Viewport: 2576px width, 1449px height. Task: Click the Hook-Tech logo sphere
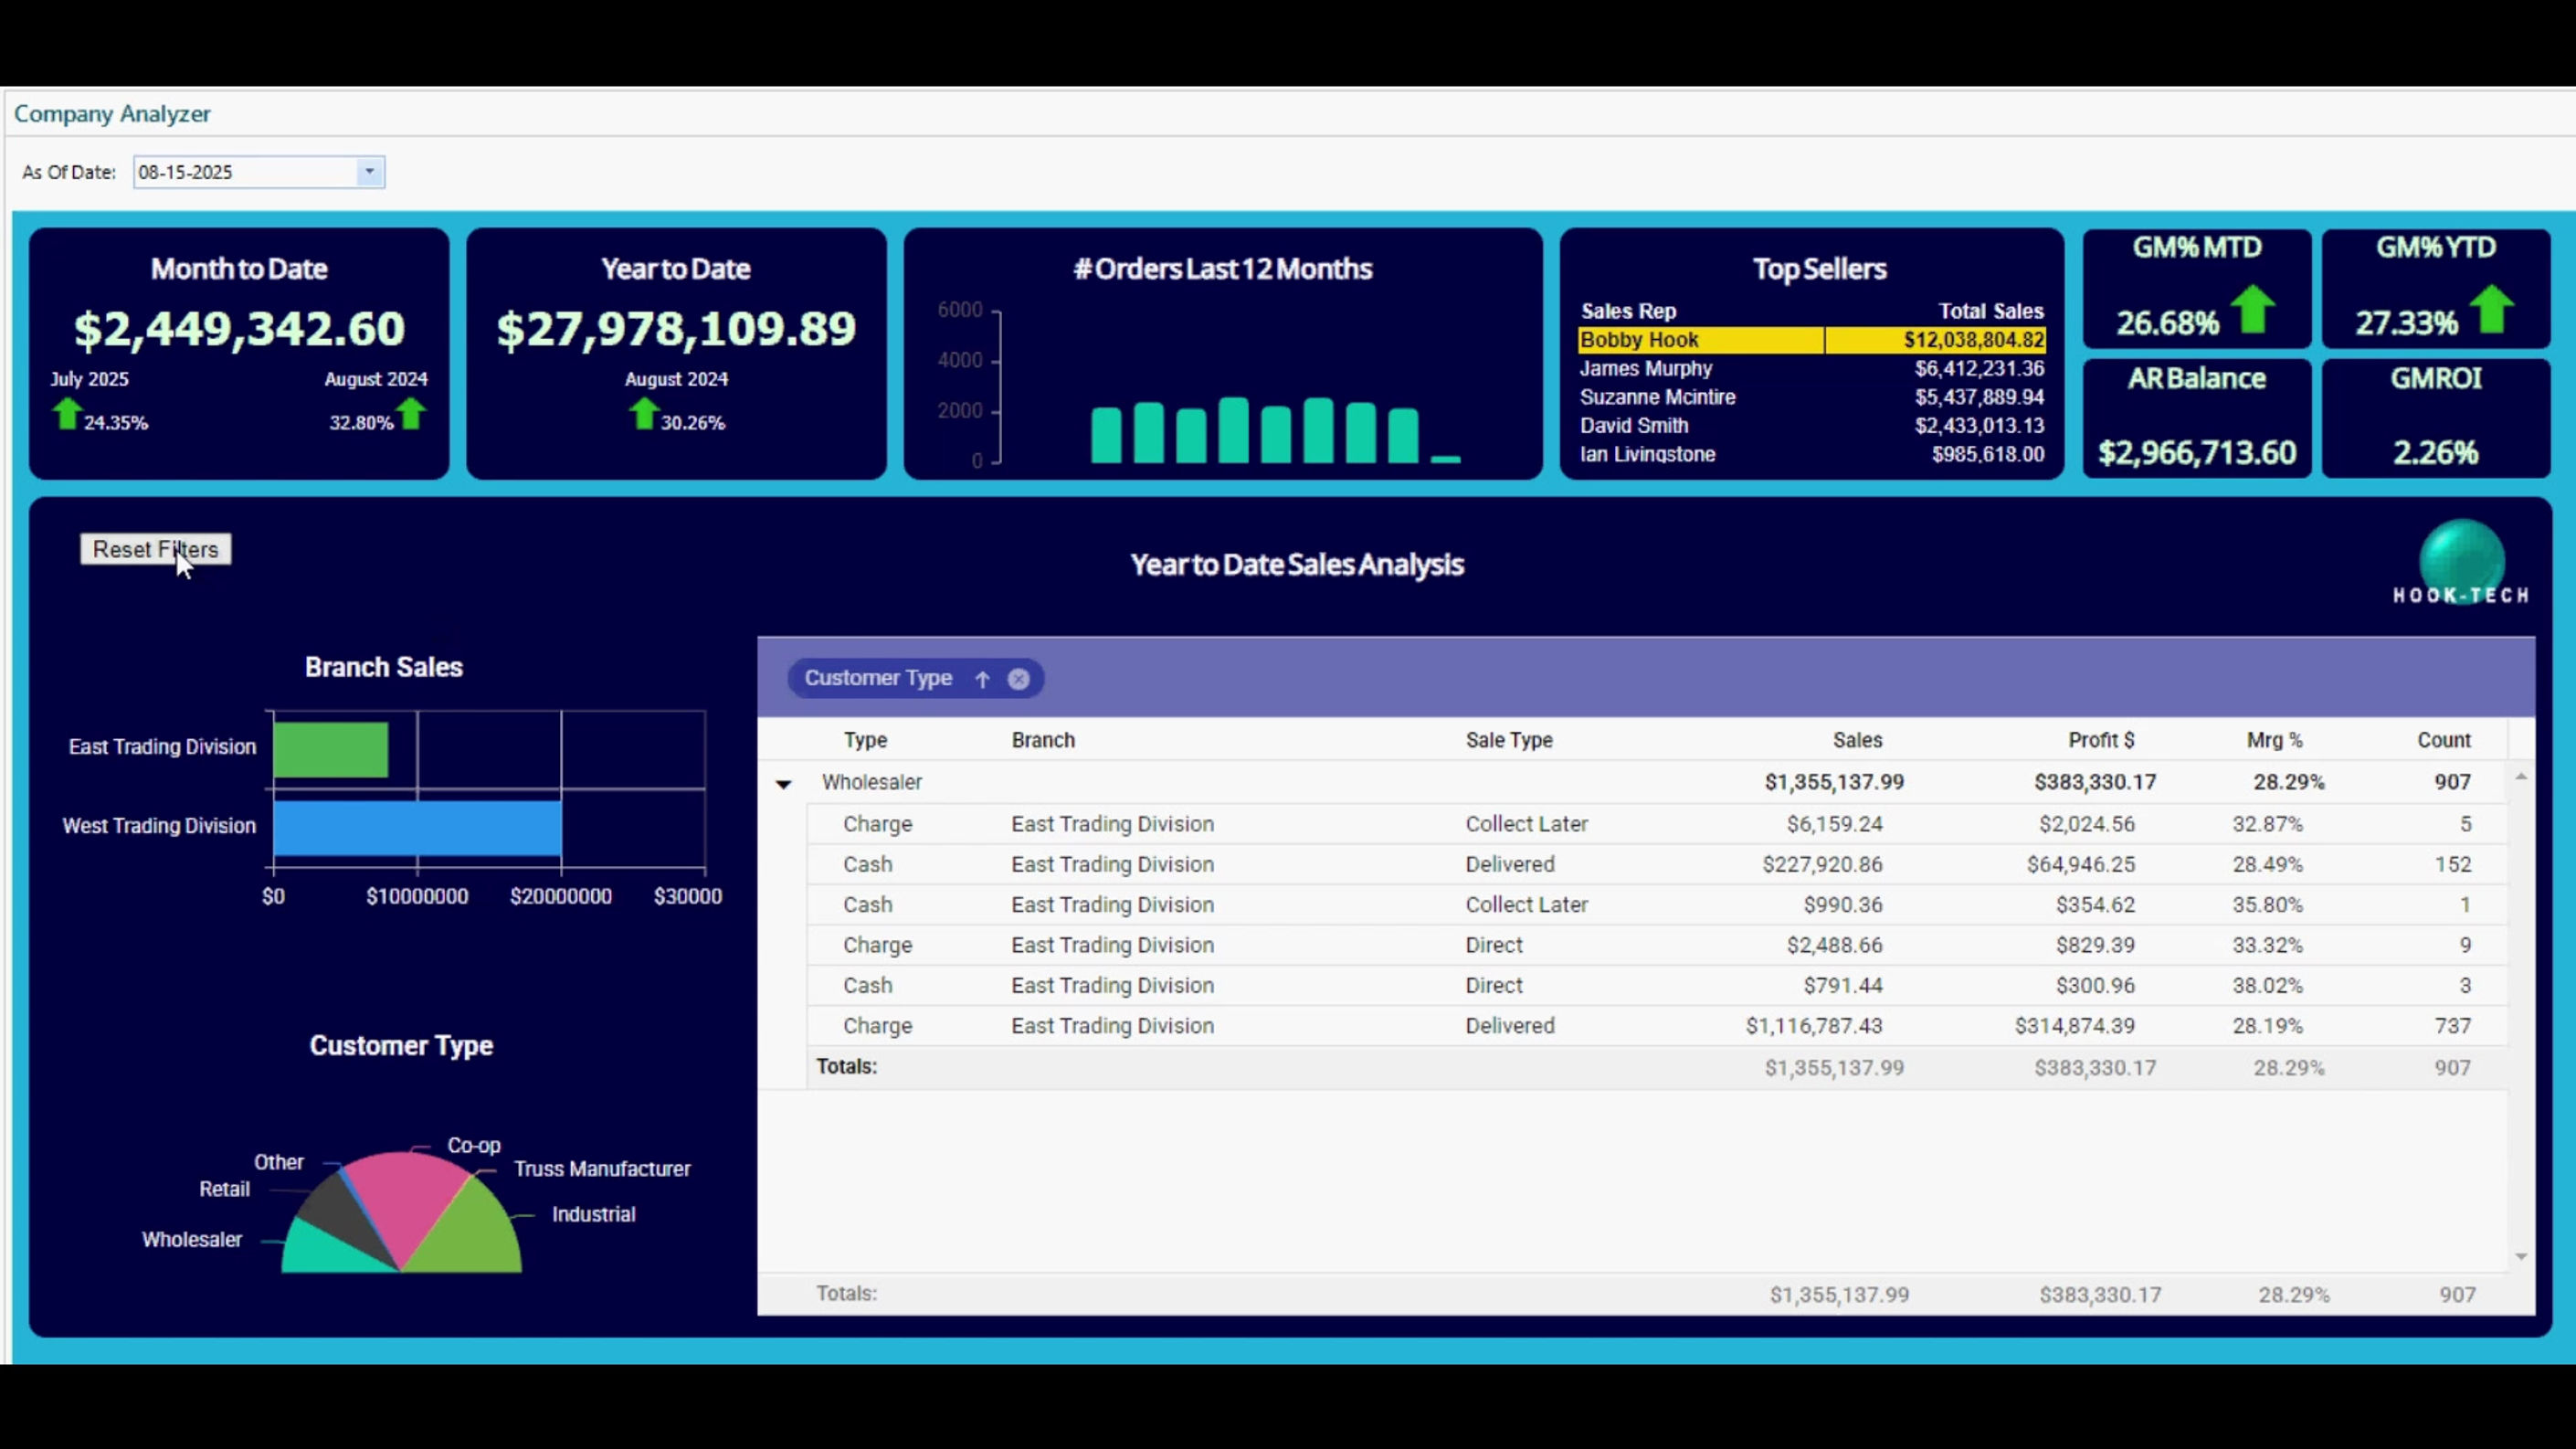point(2461,561)
